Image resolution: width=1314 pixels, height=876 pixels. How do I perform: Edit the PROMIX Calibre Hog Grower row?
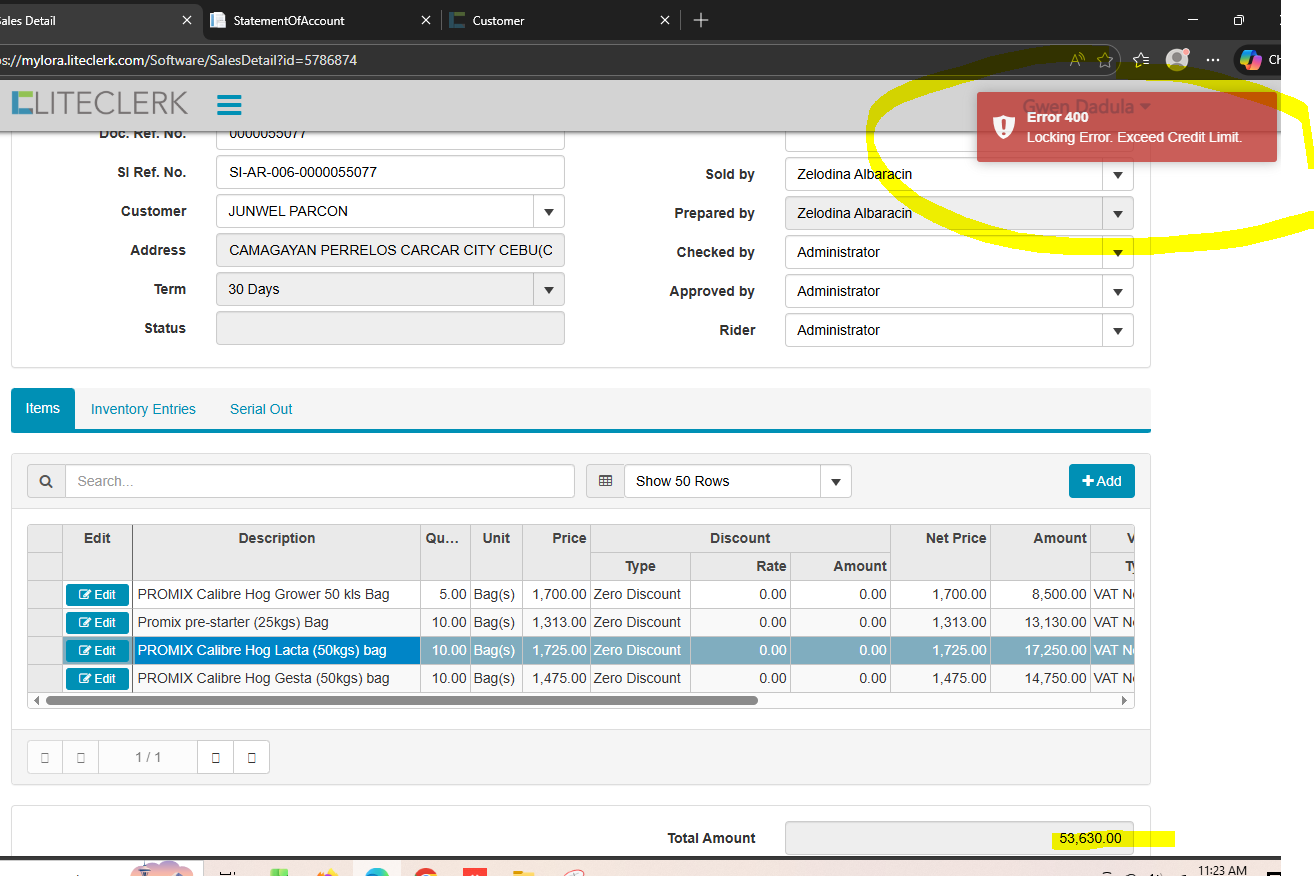[x=97, y=595]
